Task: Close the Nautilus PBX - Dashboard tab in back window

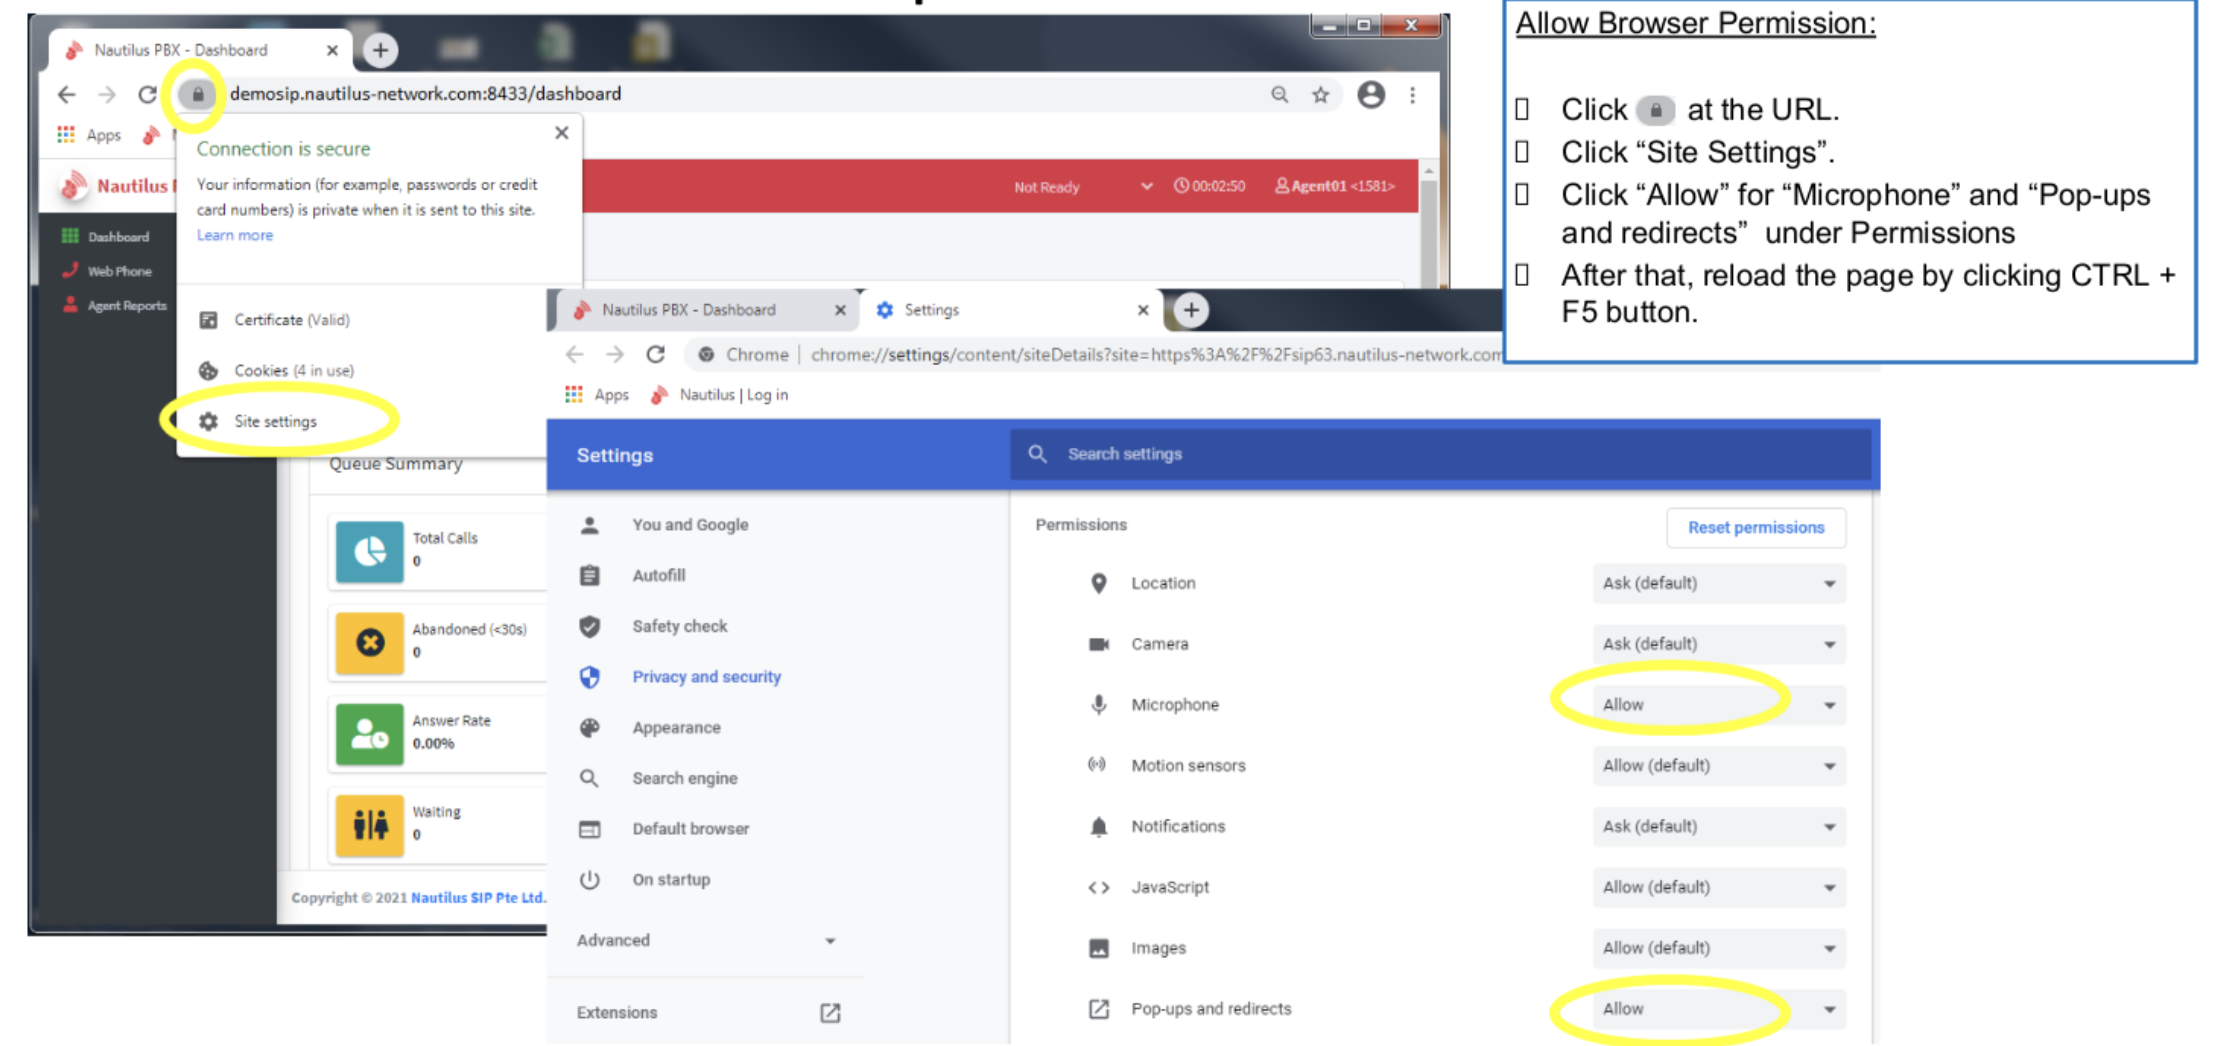Action: (332, 50)
